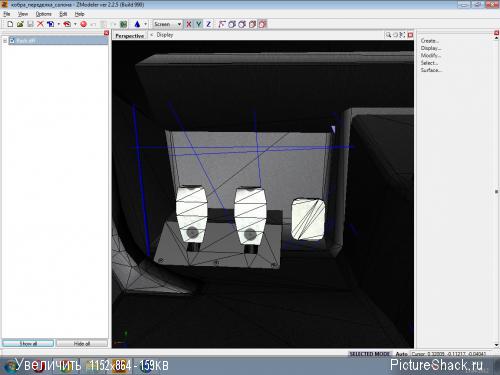Viewport: 500px width, 375px height.
Task: Toggle the Z axis constraint
Action: (209, 24)
